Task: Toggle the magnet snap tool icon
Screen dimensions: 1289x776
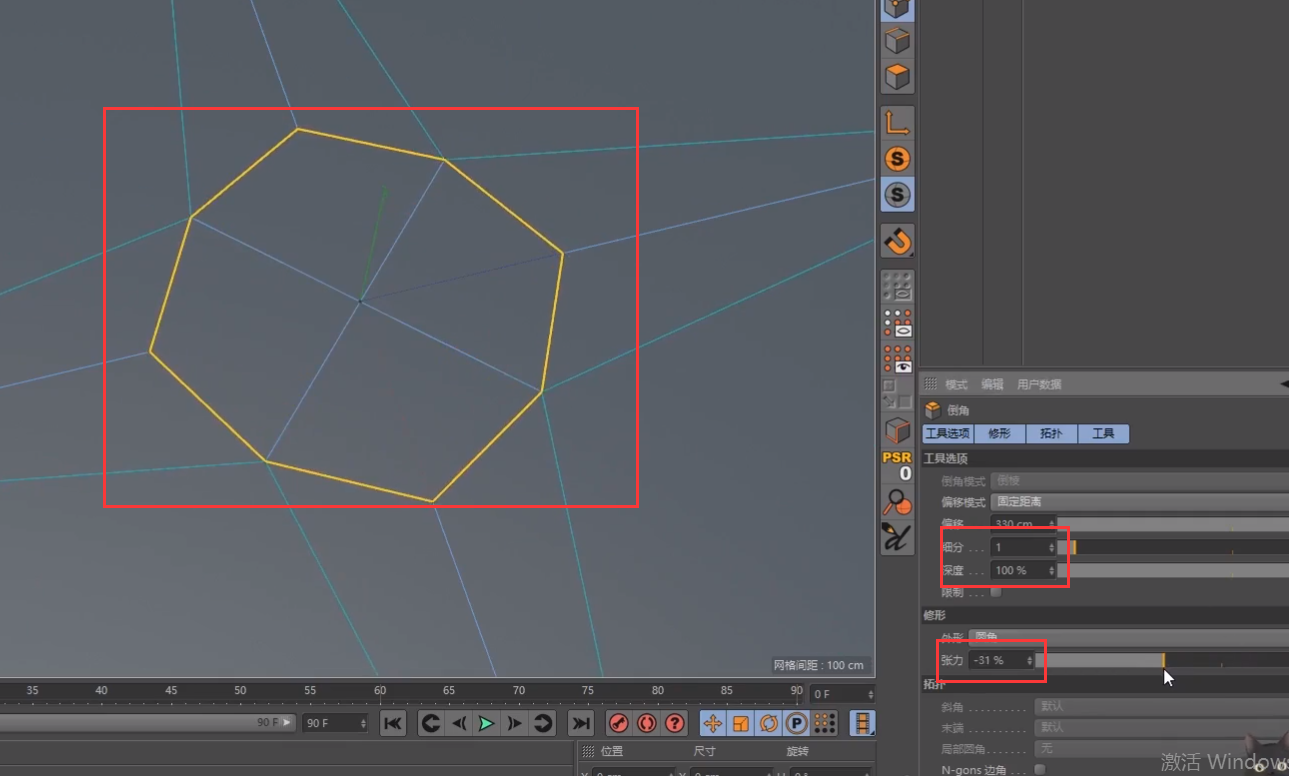Action: click(897, 241)
